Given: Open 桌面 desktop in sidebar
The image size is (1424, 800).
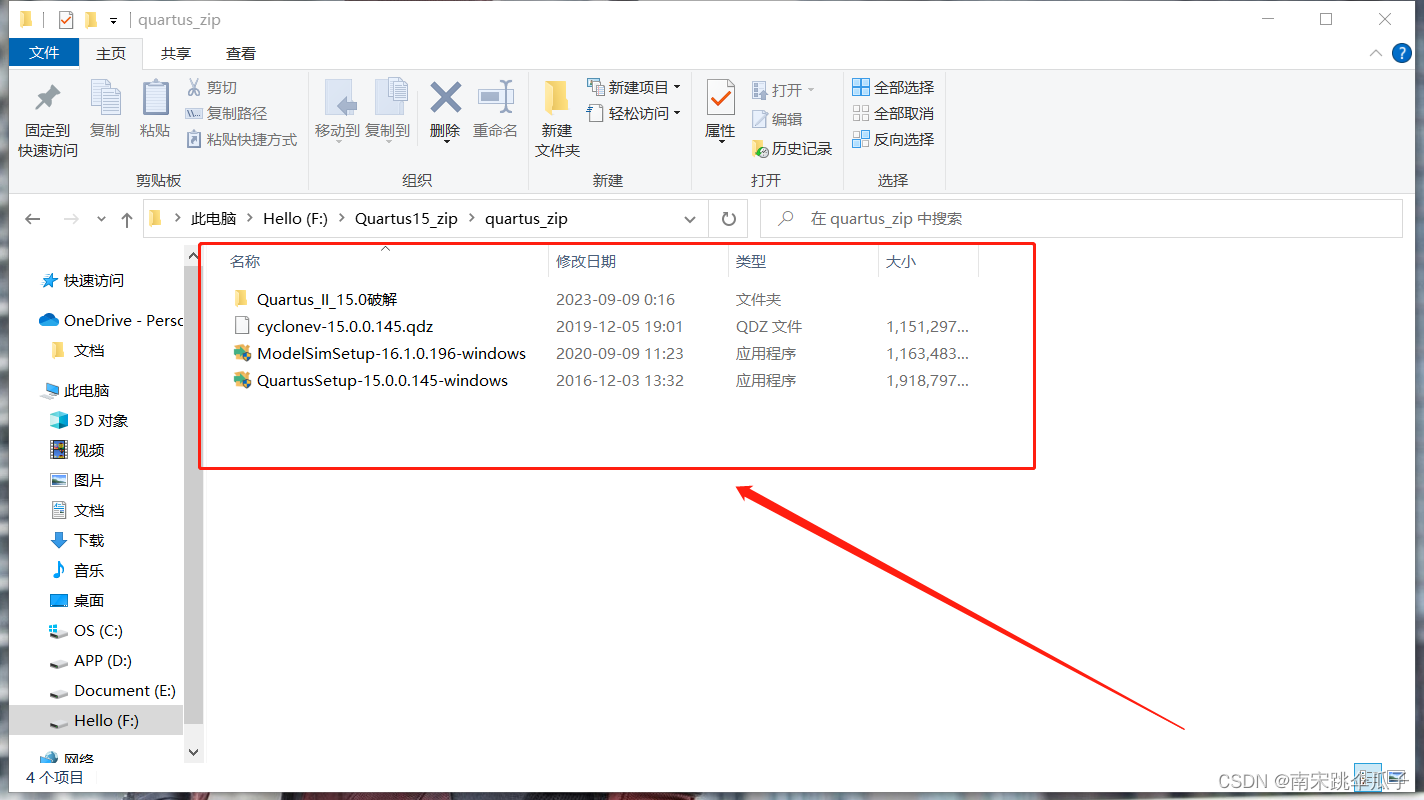Looking at the screenshot, I should [x=78, y=600].
